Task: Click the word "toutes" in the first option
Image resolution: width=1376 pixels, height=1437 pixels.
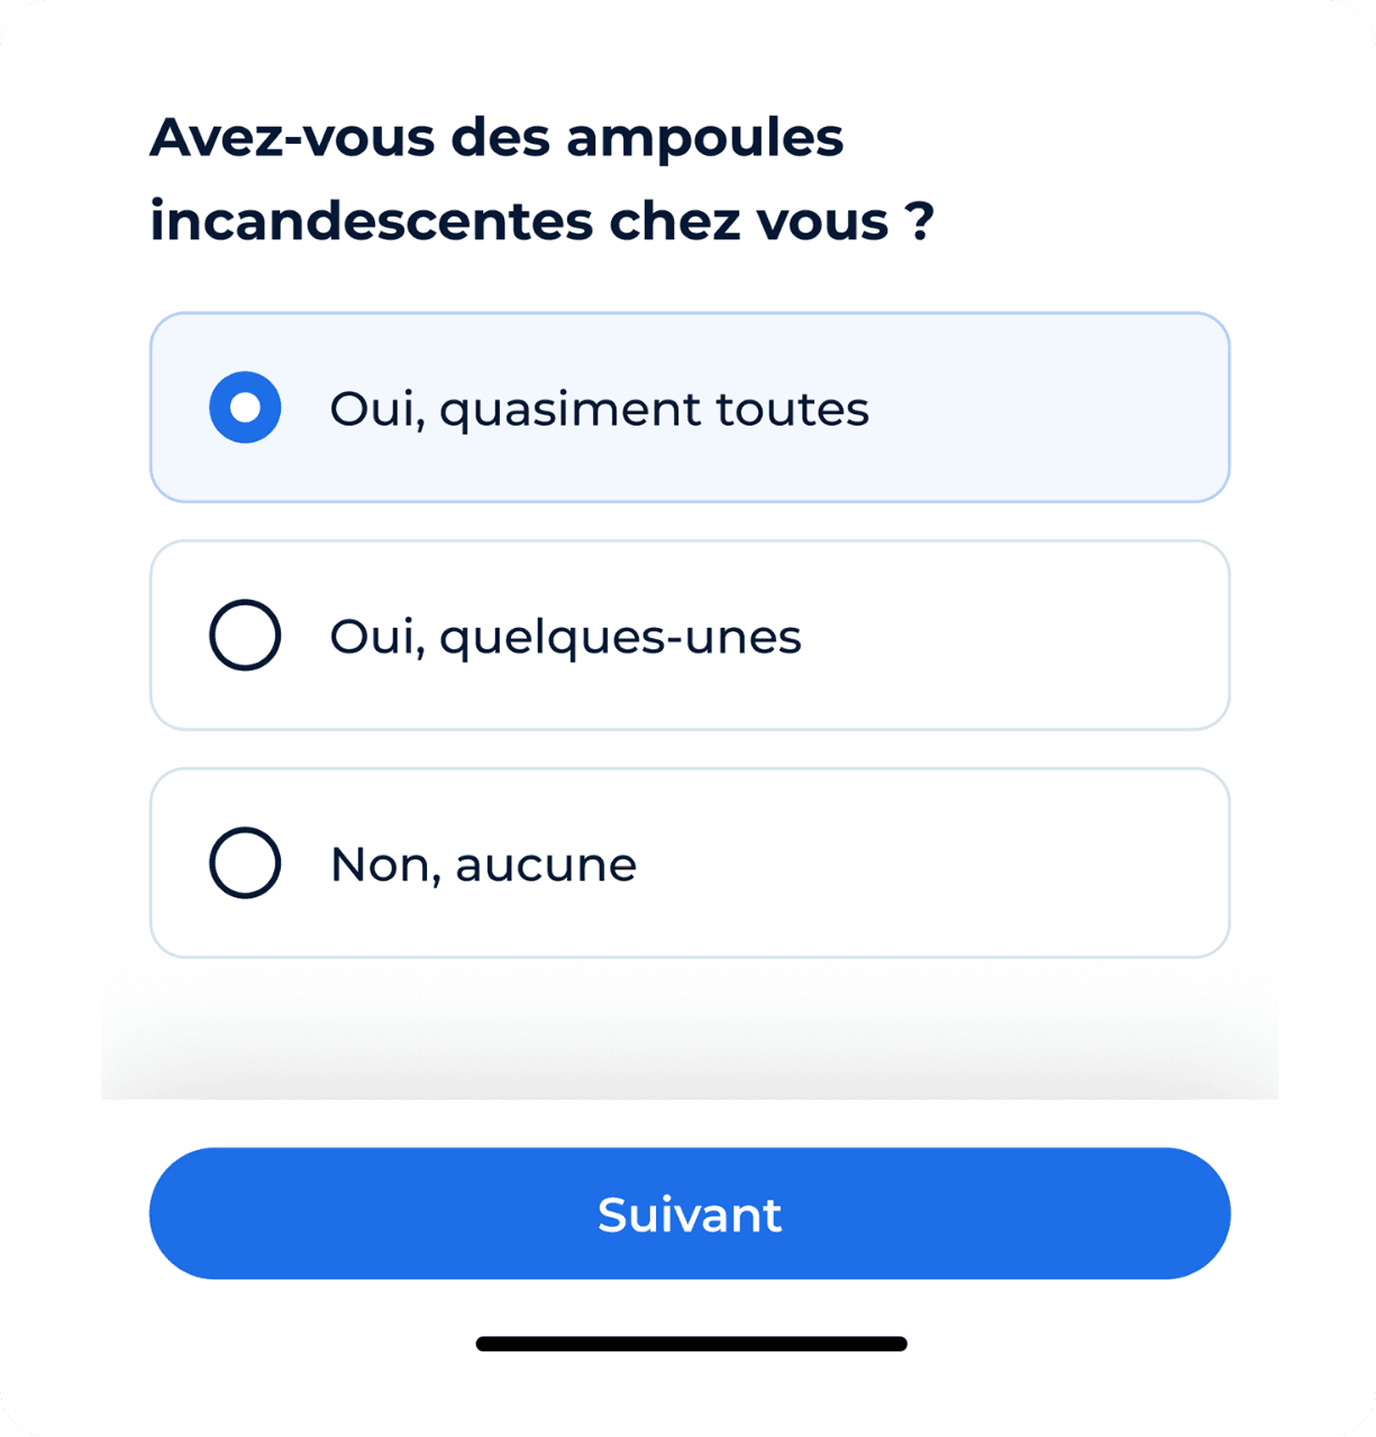Action: (792, 409)
